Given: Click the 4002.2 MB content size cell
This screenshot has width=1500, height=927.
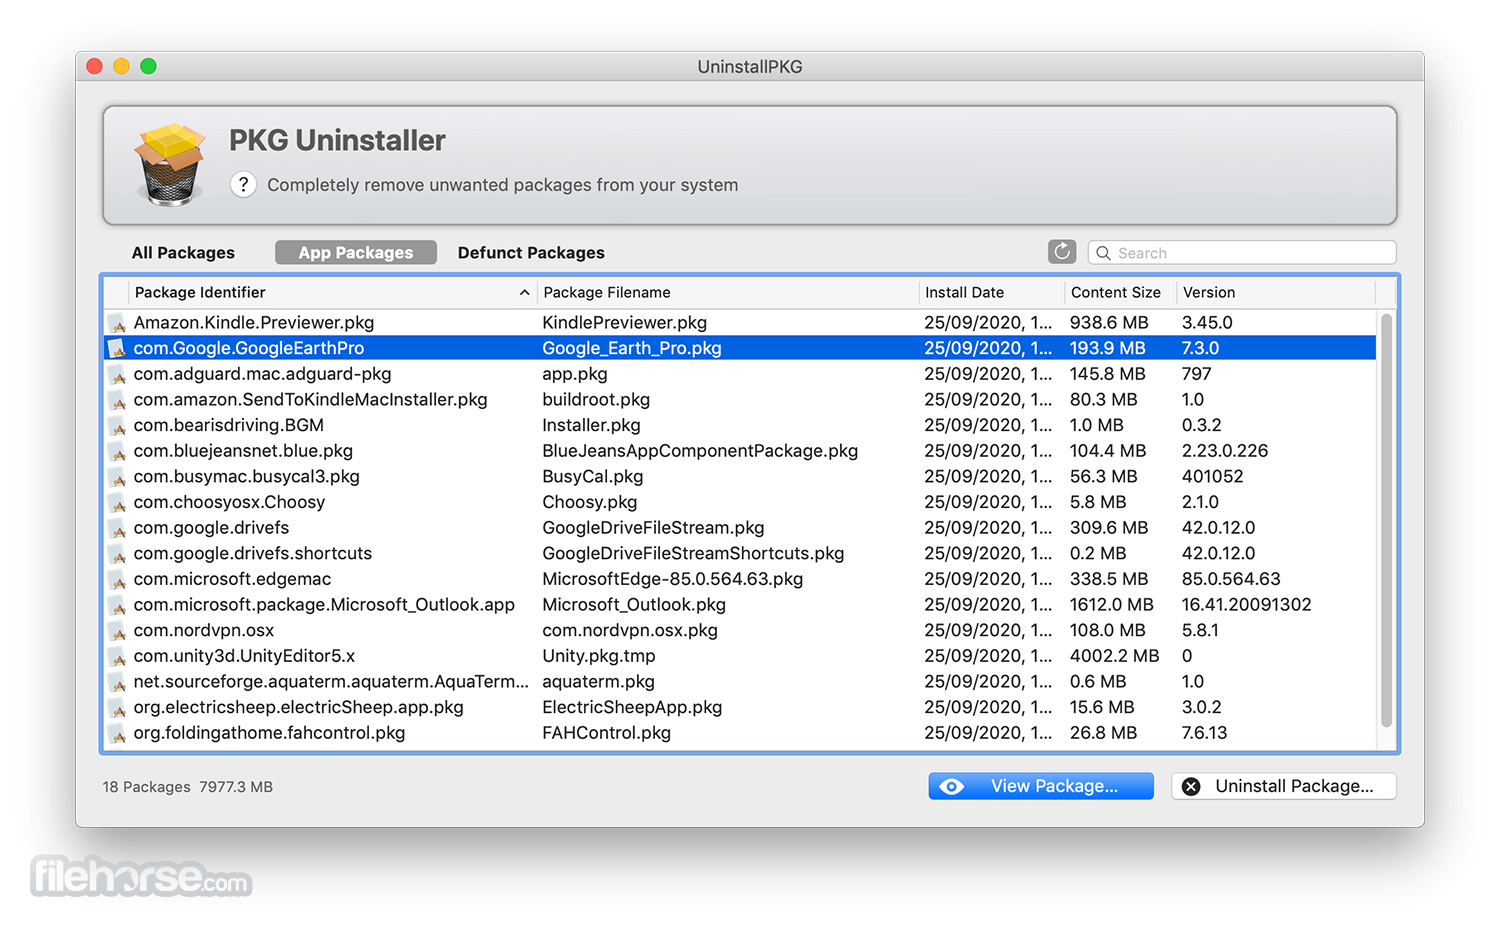Looking at the screenshot, I should [1114, 656].
